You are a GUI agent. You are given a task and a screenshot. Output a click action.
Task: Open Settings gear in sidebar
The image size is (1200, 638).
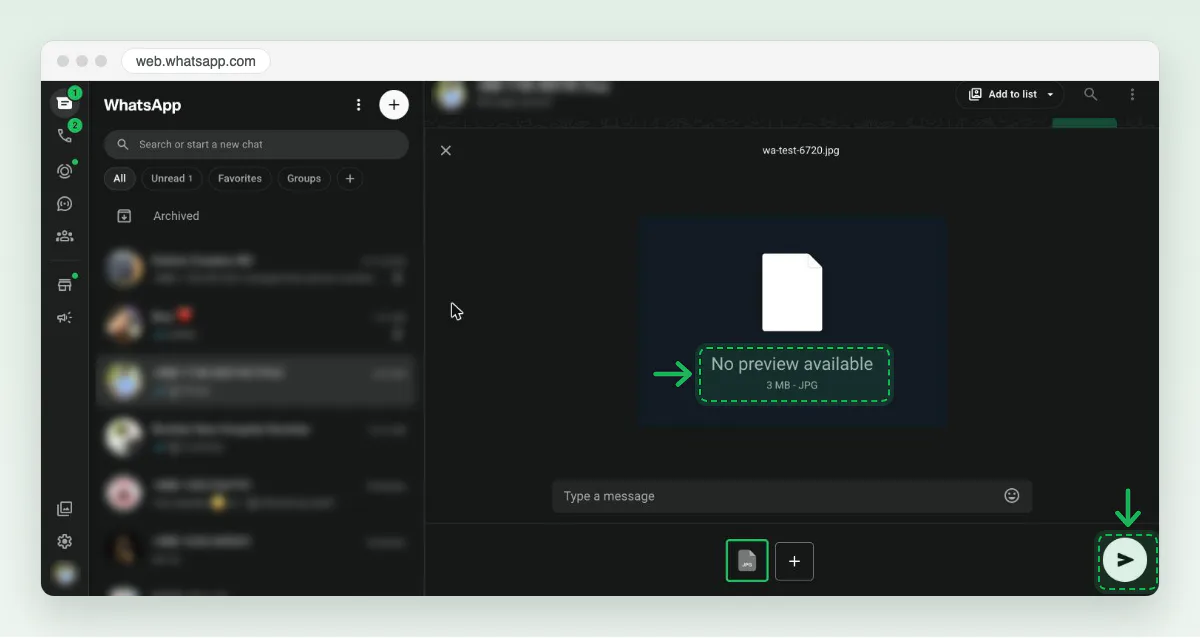[x=65, y=541]
